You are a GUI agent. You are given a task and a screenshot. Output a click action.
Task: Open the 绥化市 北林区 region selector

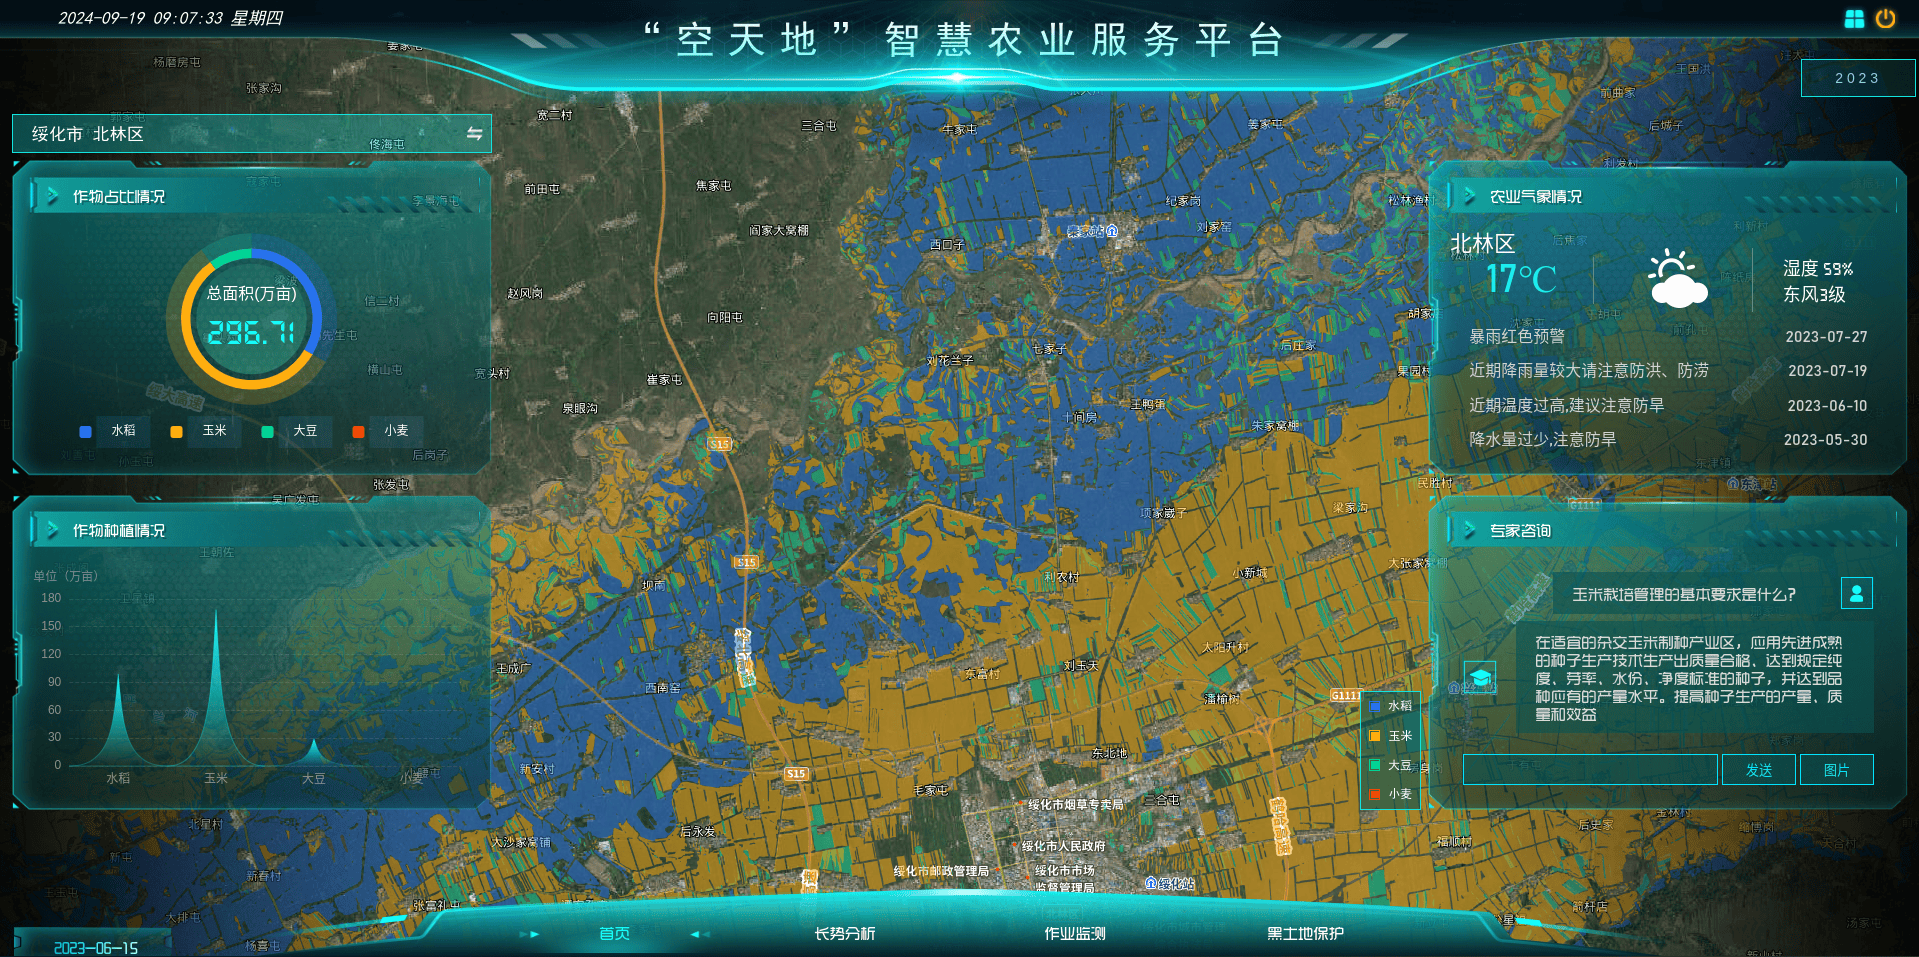click(252, 133)
